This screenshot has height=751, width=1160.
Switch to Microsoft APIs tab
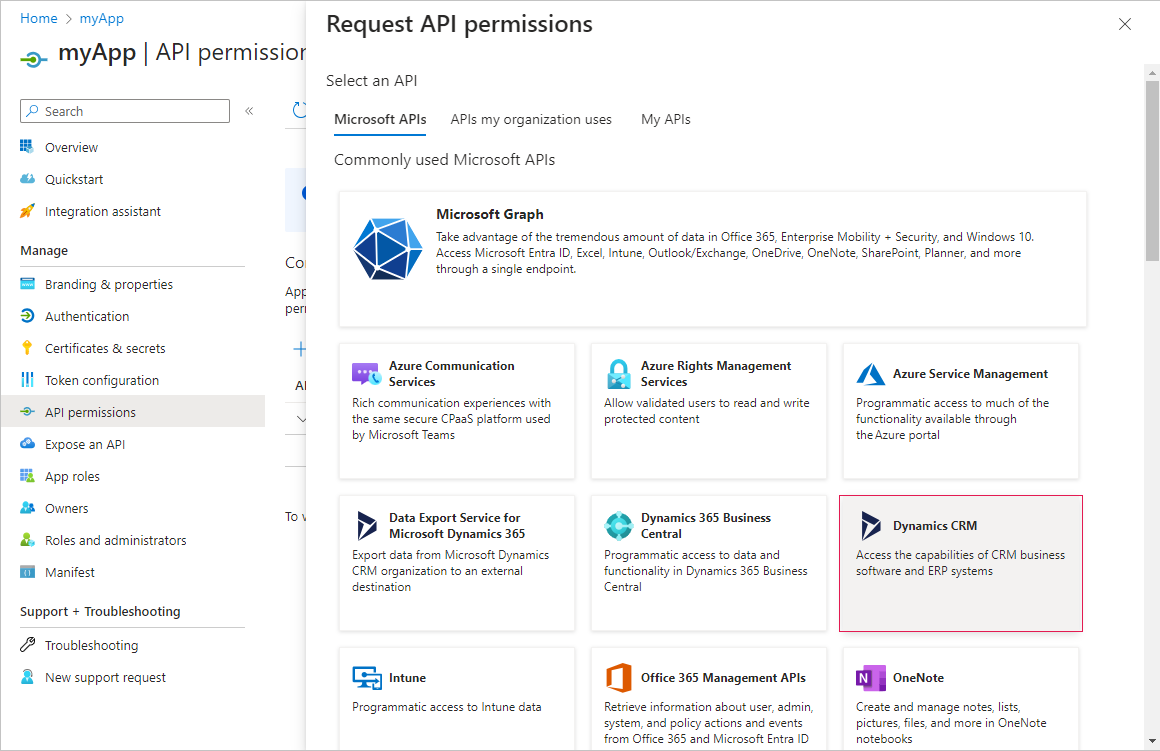(x=380, y=119)
